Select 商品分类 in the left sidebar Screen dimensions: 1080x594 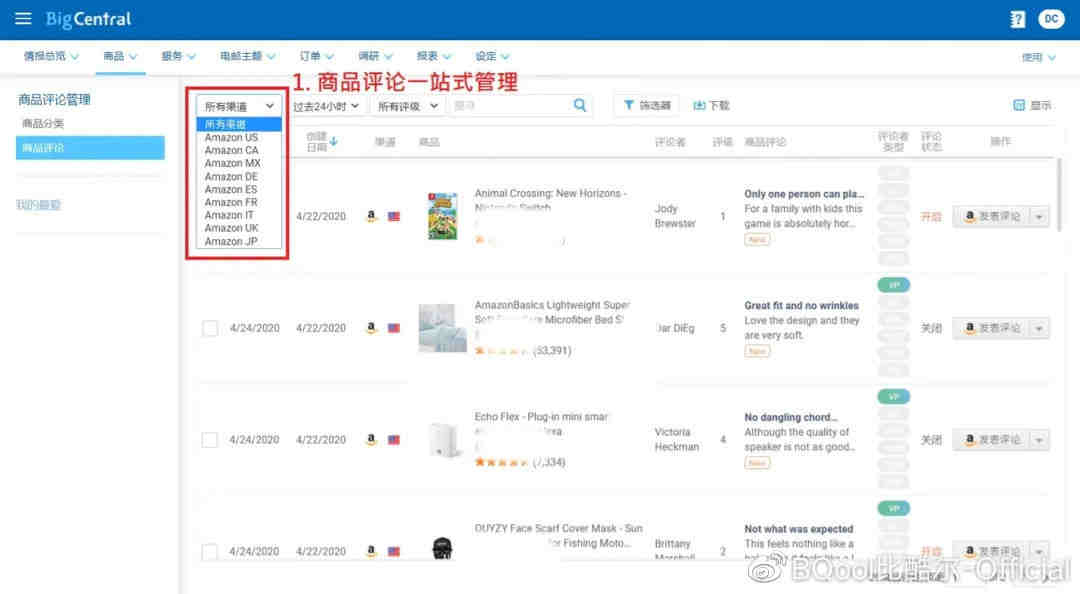(43, 124)
